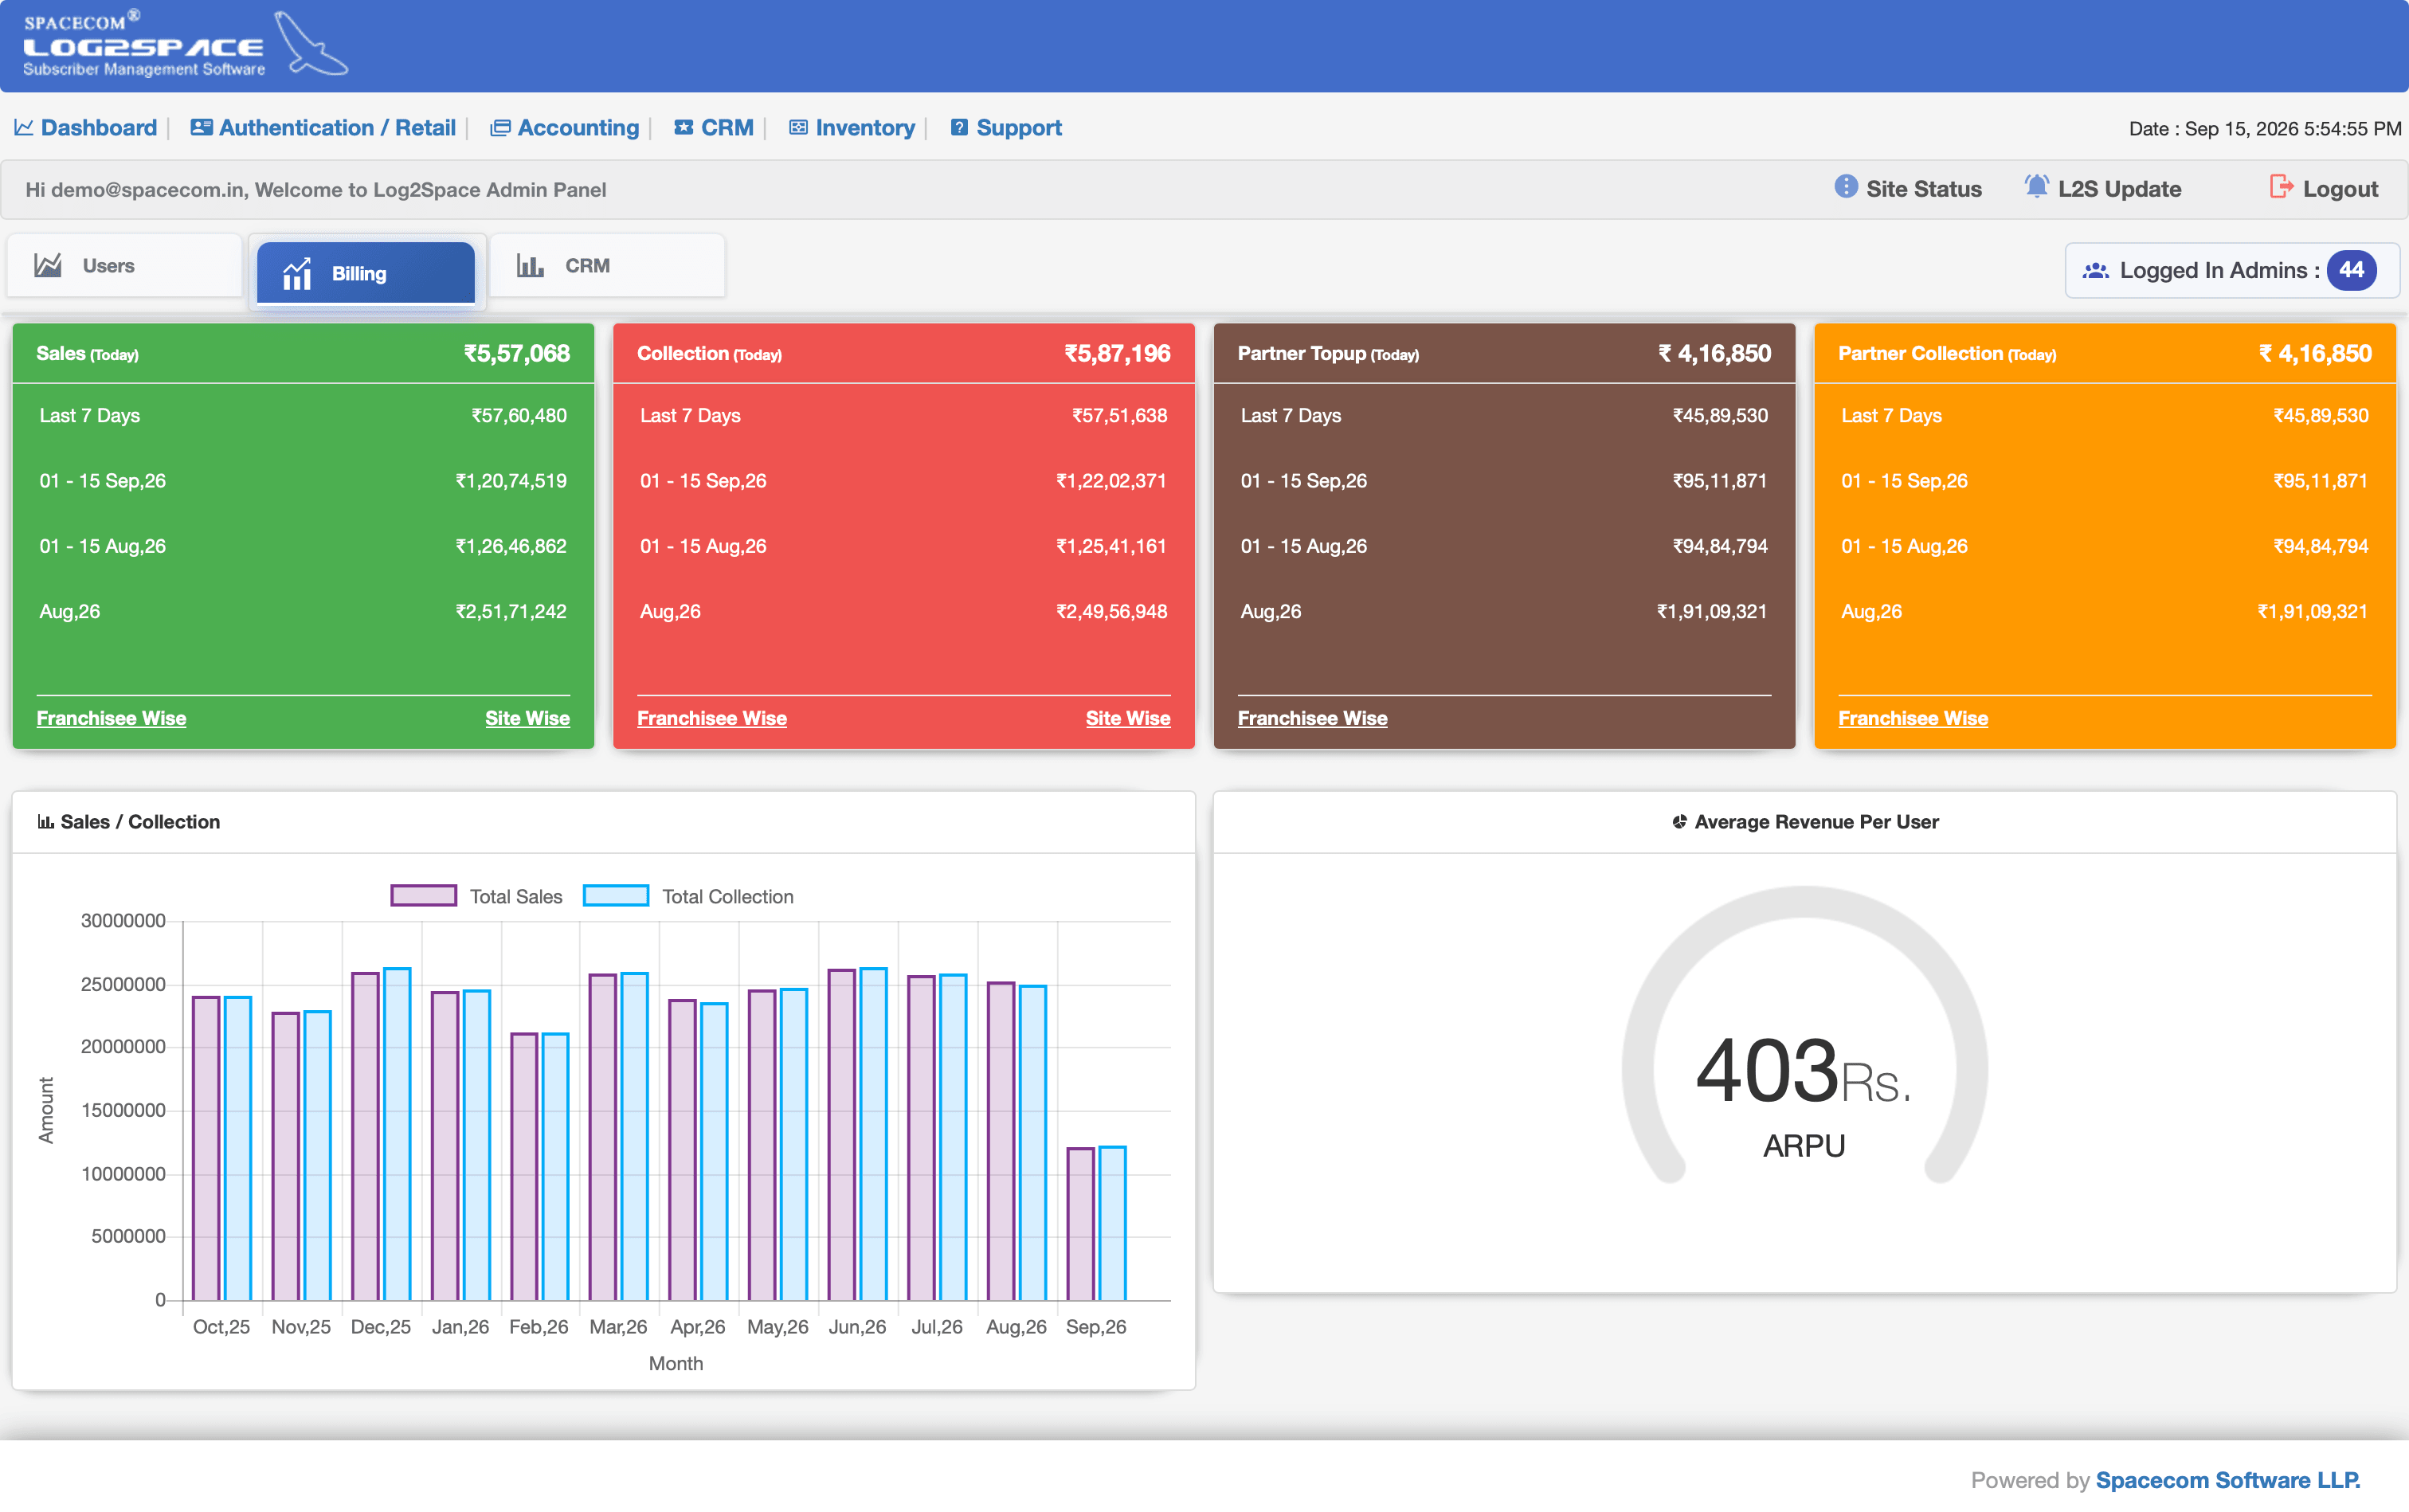Viewport: 2409px width, 1512px height.
Task: Click the Collection Today amount ₹5,87,196
Action: point(1118,353)
